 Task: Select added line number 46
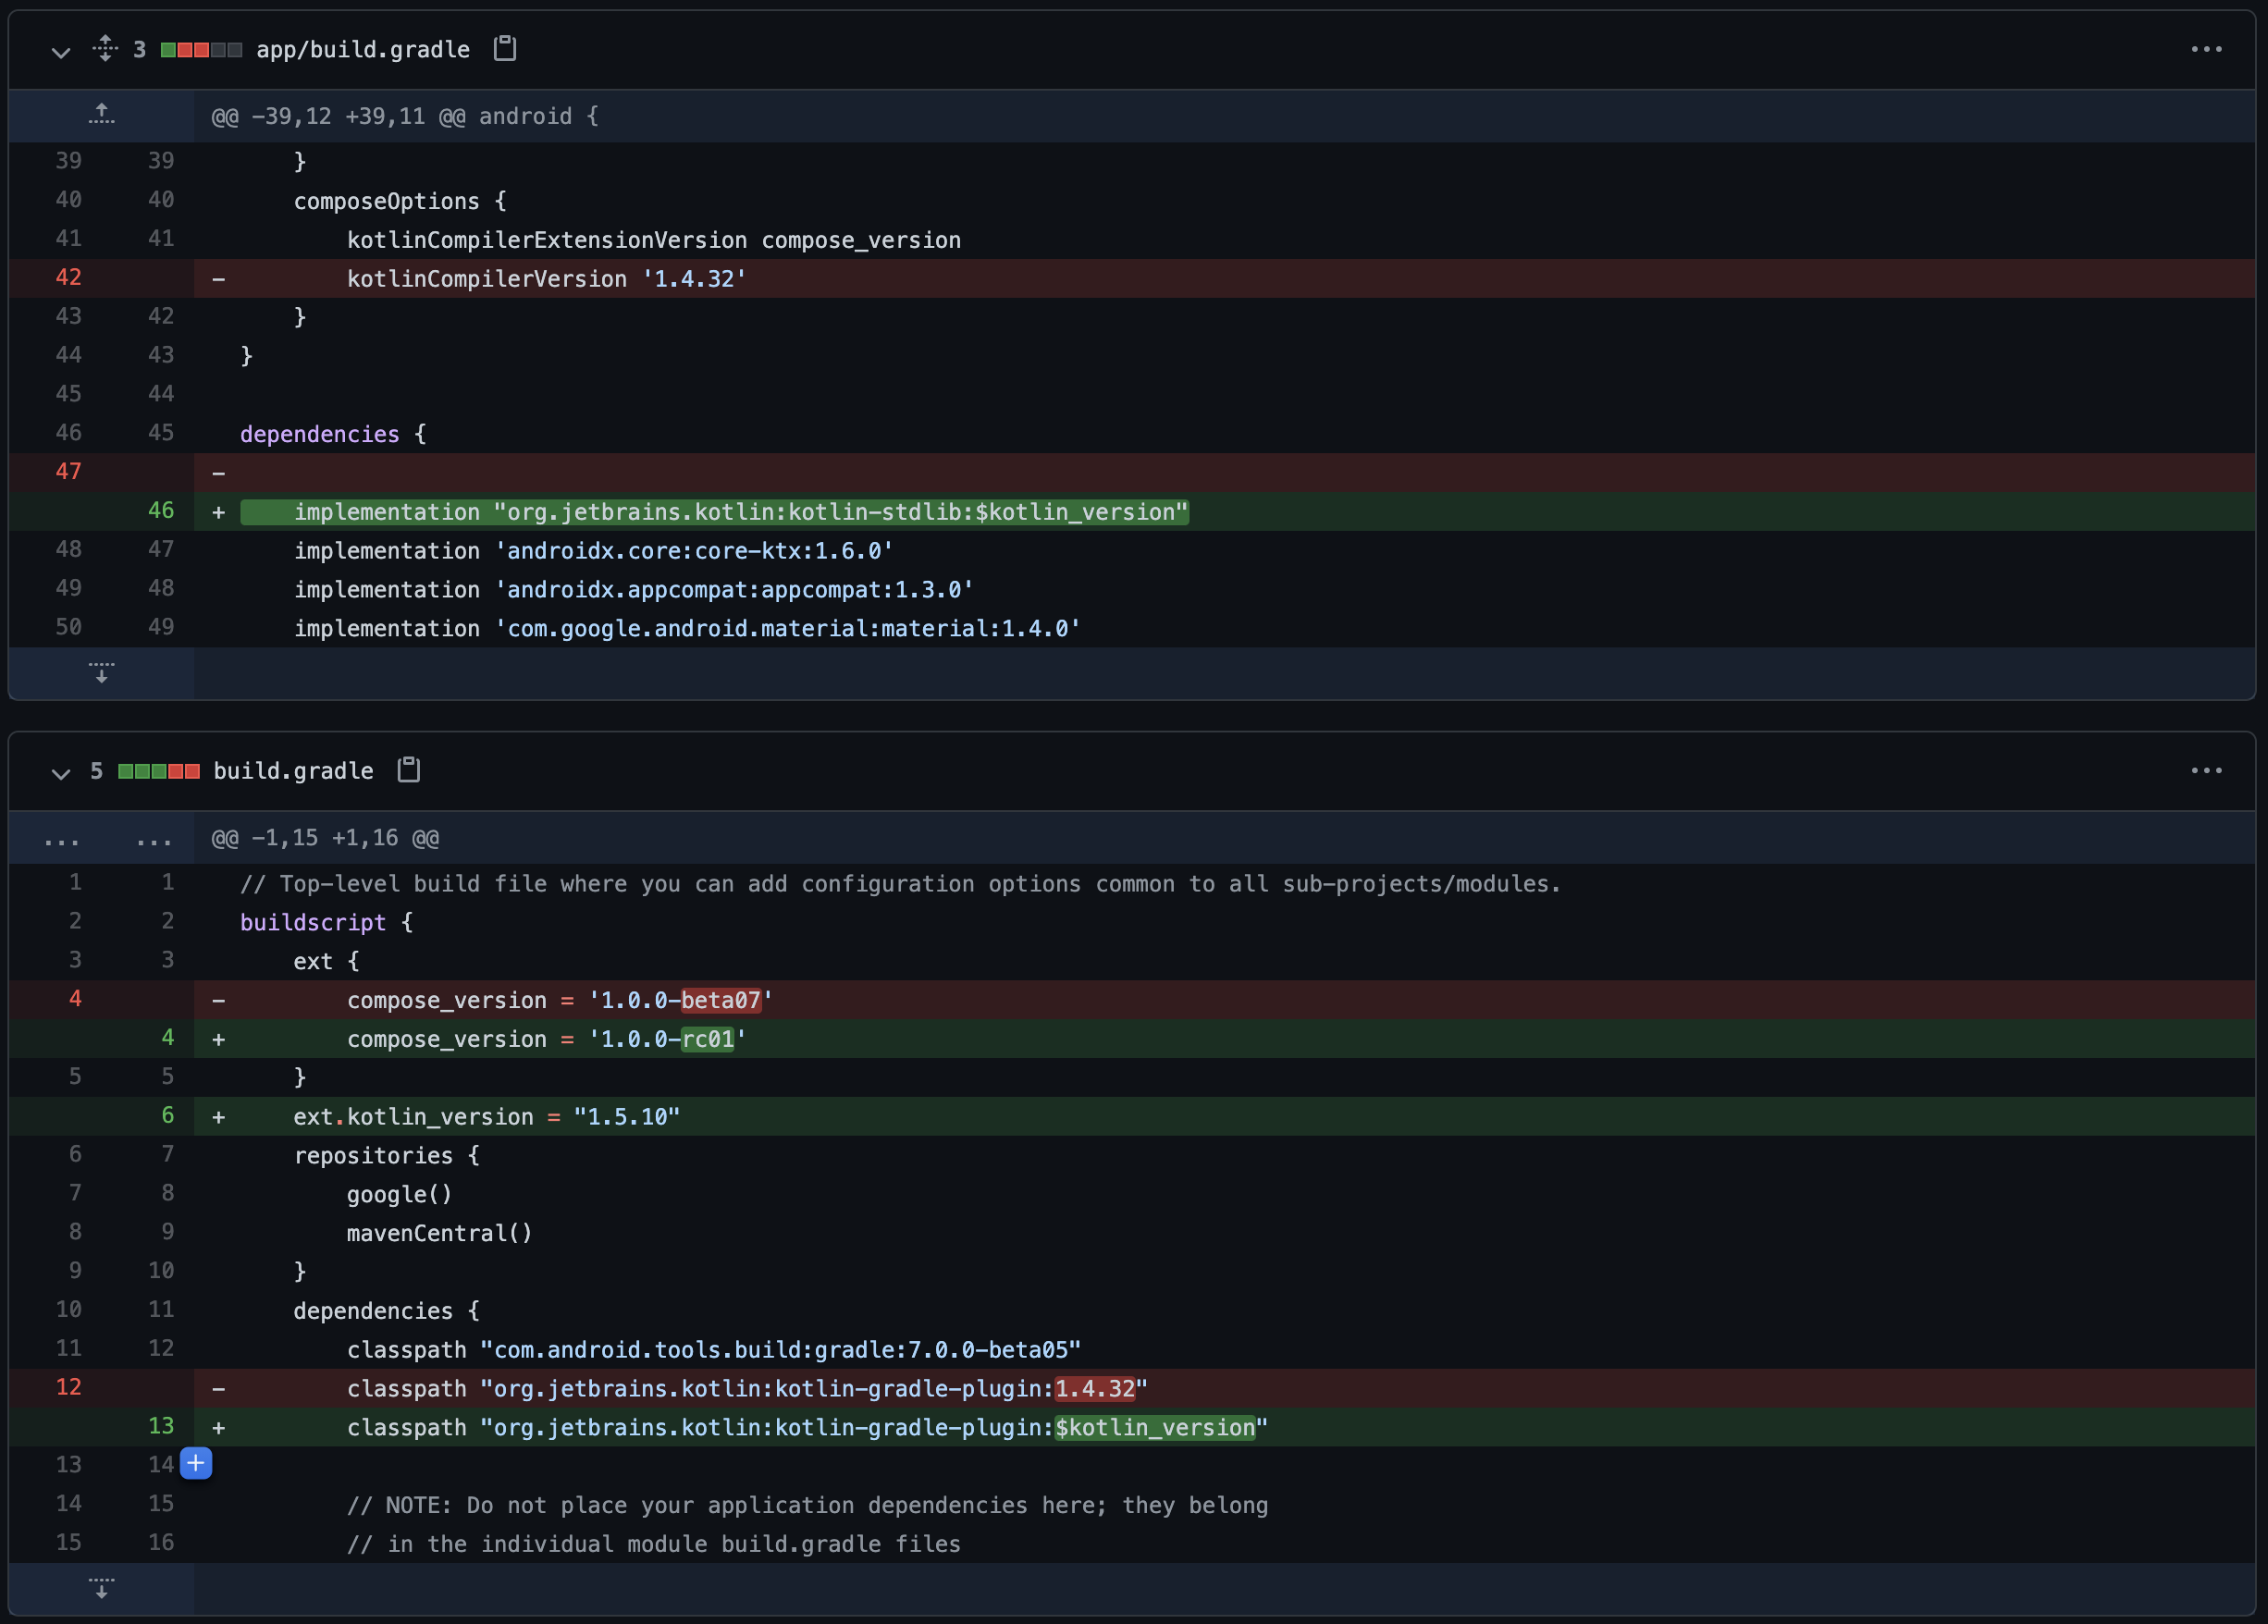(160, 510)
